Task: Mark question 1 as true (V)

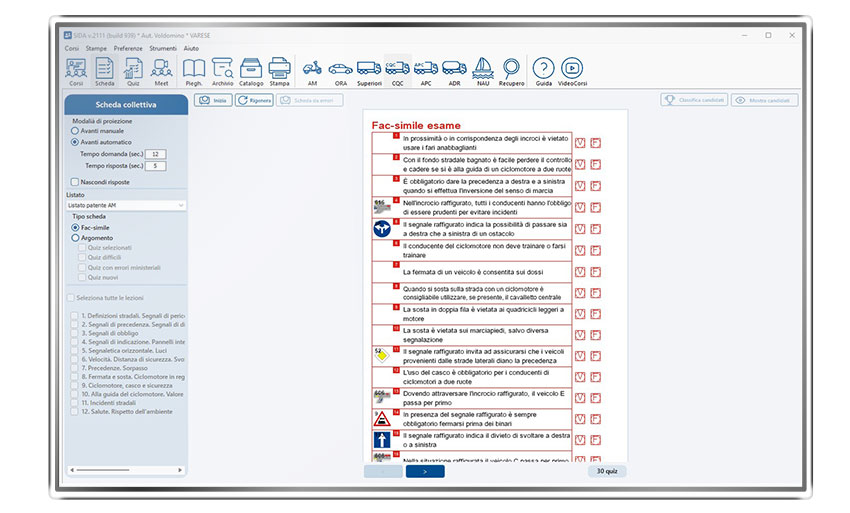Action: pyautogui.click(x=580, y=143)
